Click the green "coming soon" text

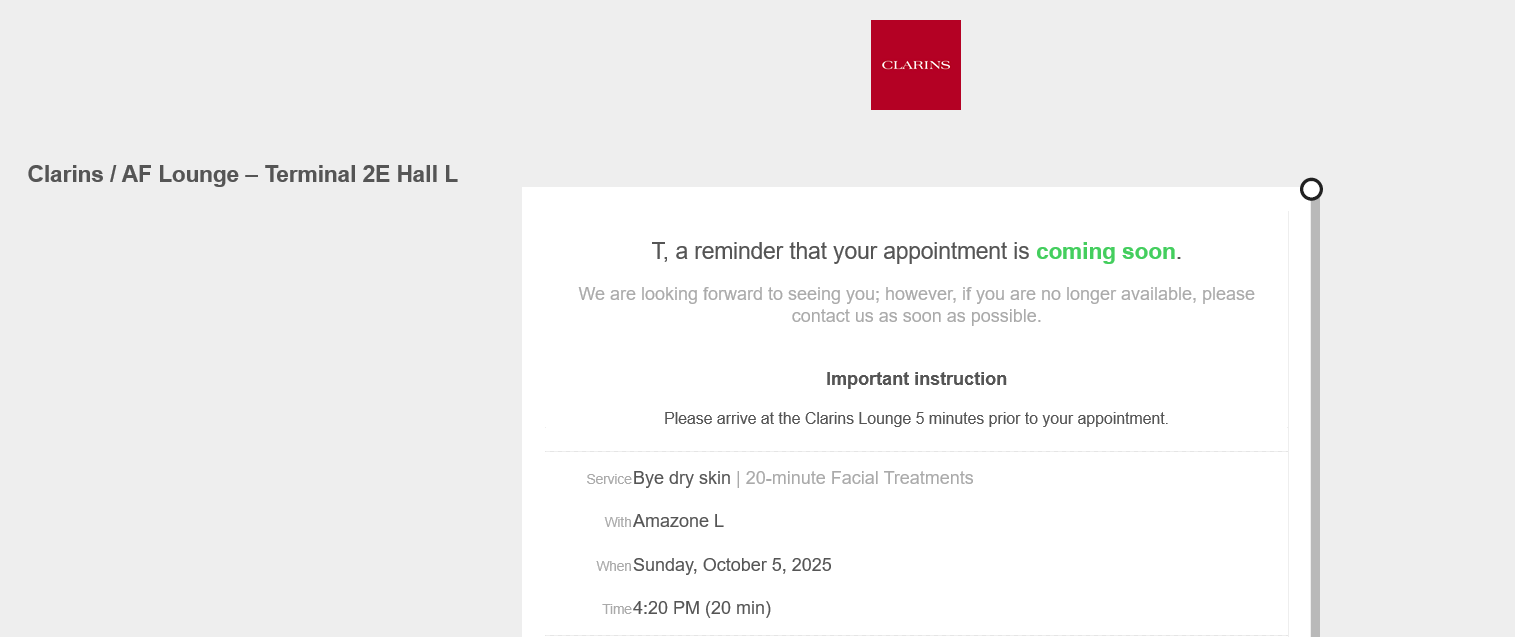pos(1105,252)
